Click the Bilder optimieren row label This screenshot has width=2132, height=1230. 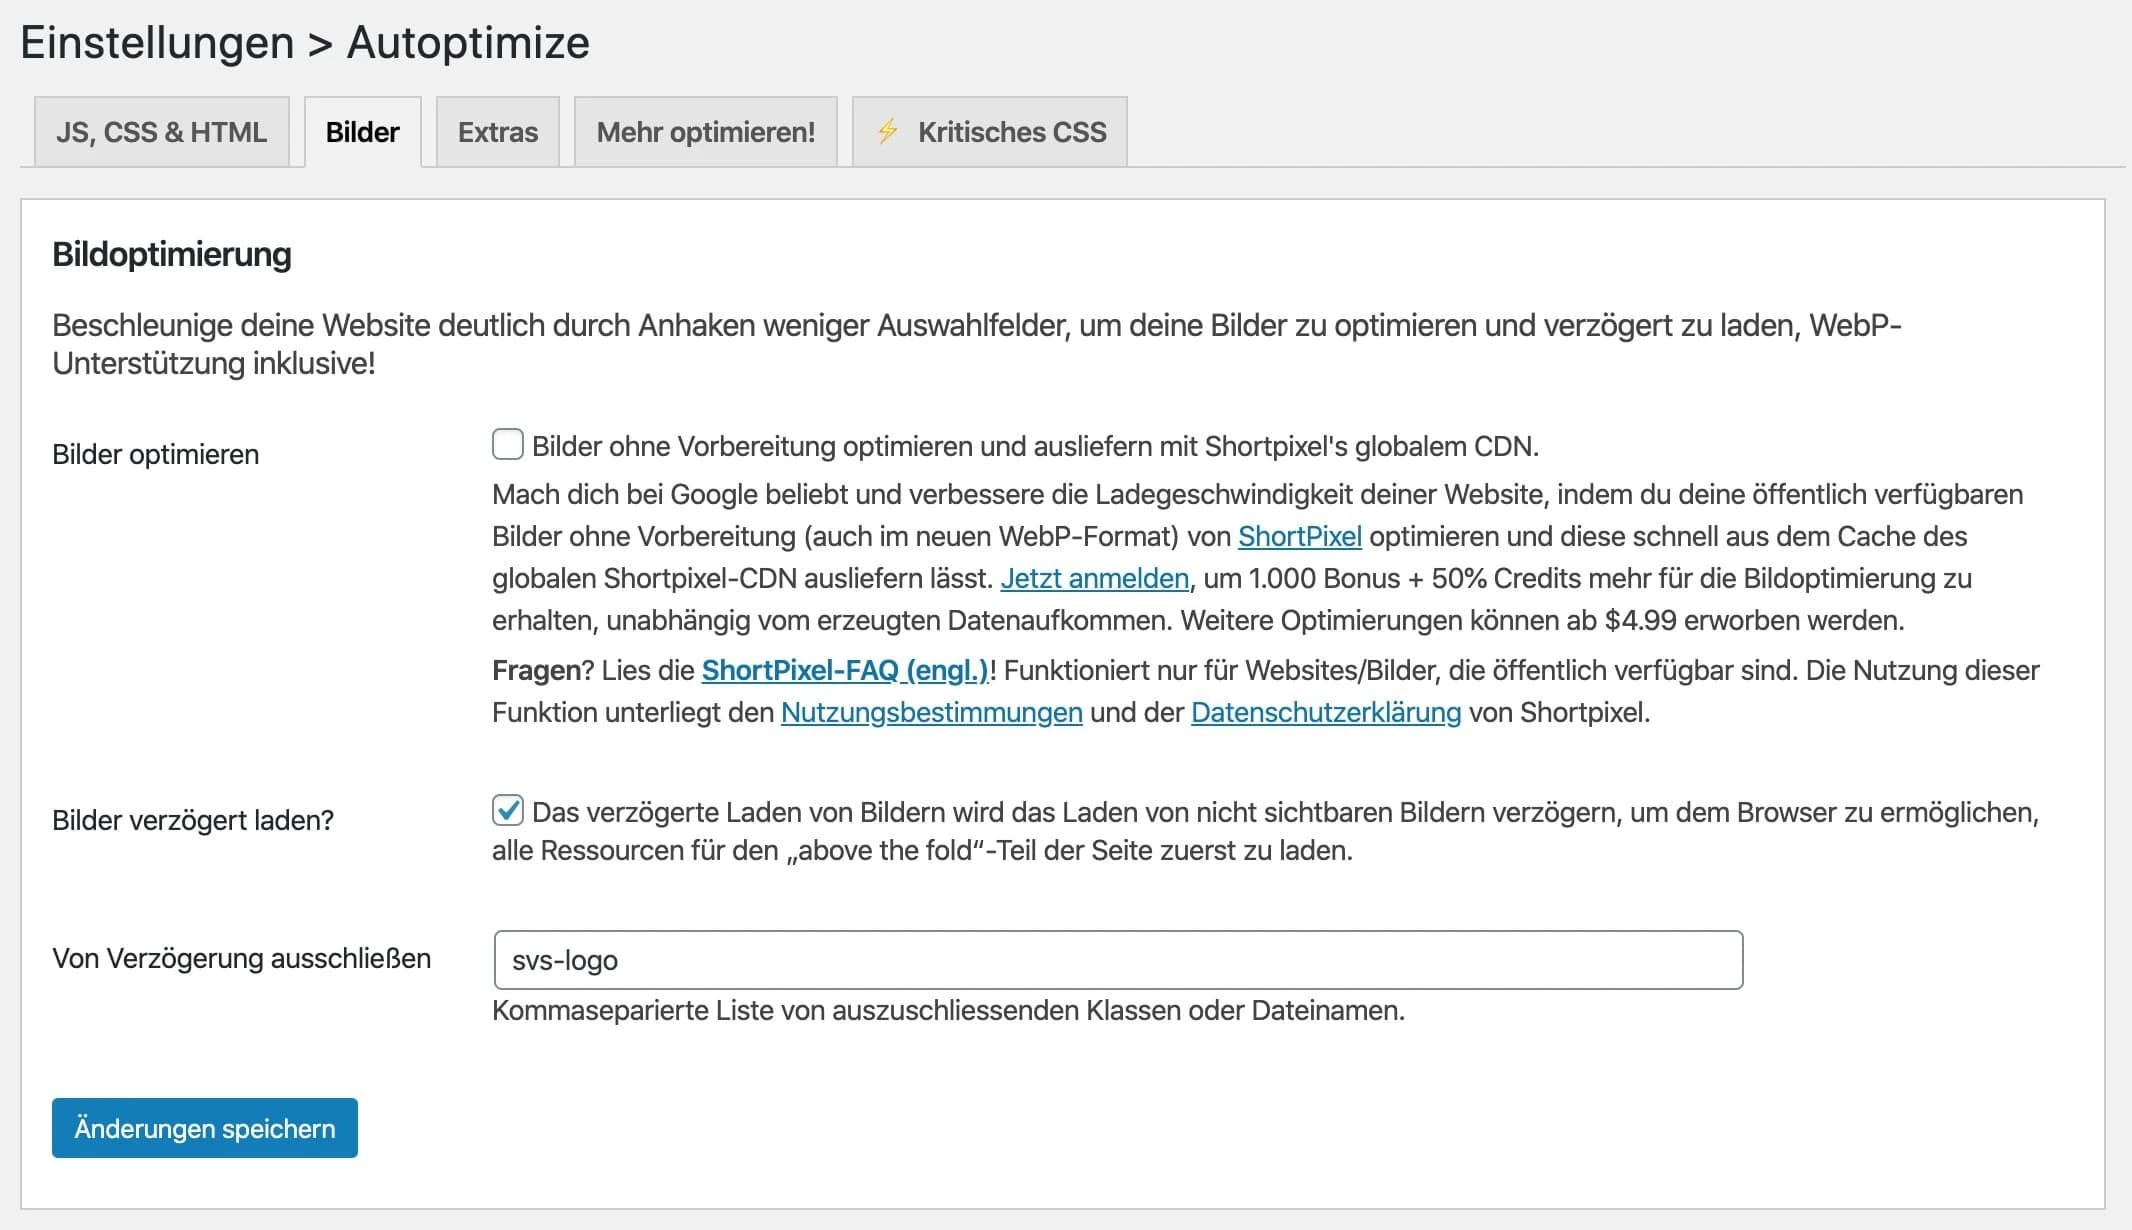click(x=155, y=454)
